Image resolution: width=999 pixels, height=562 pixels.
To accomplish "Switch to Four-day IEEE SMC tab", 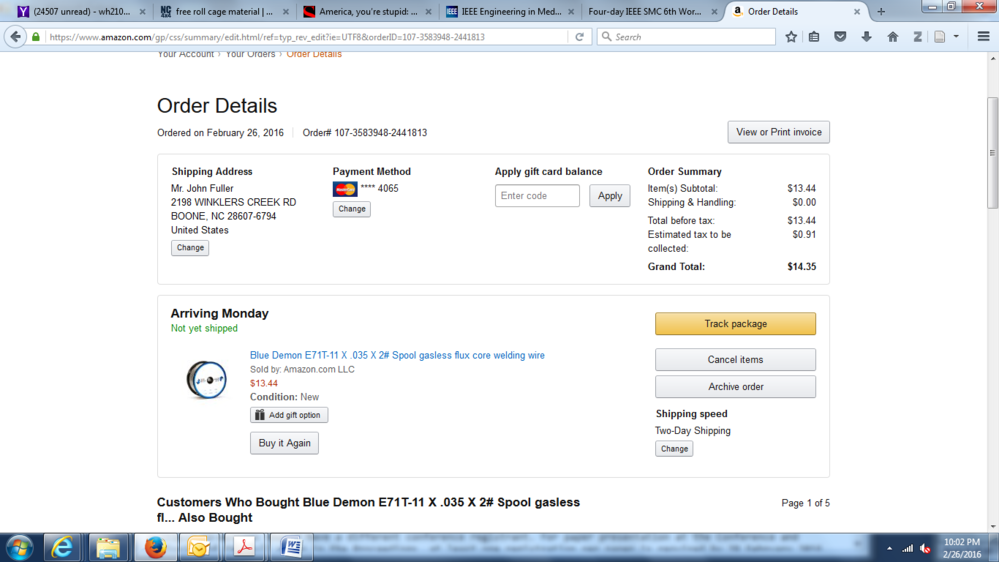I will pos(645,11).
